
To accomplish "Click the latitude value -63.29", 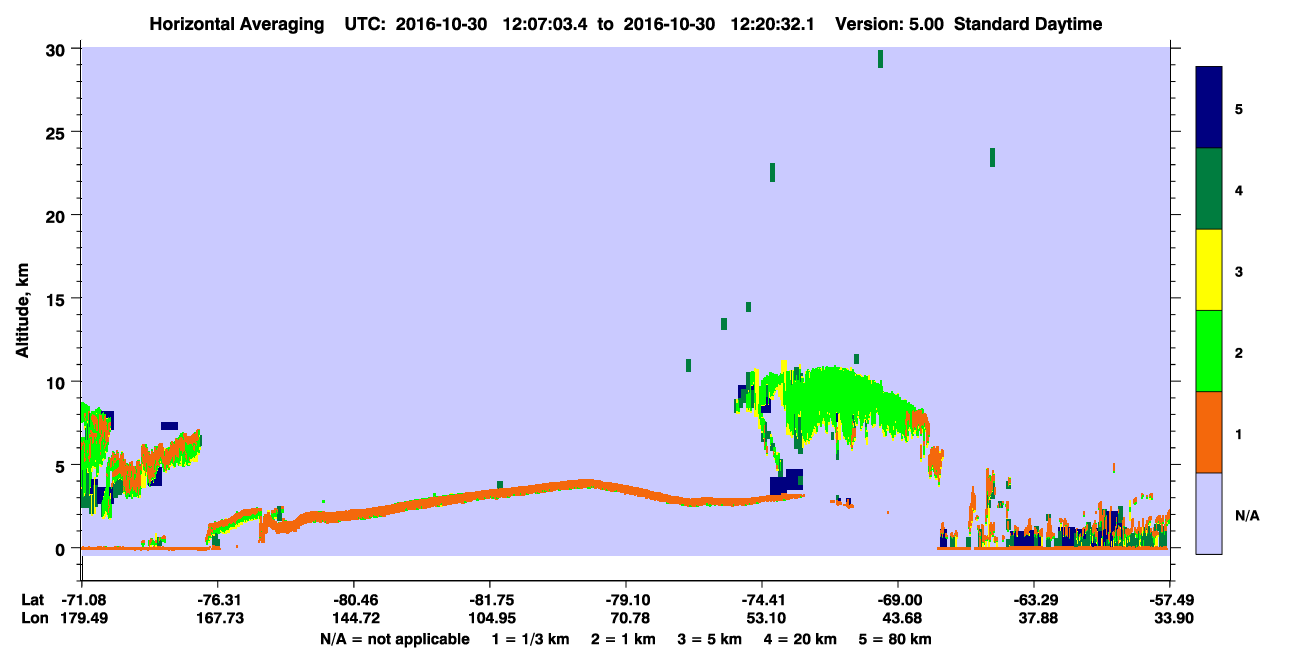I will (1034, 600).
